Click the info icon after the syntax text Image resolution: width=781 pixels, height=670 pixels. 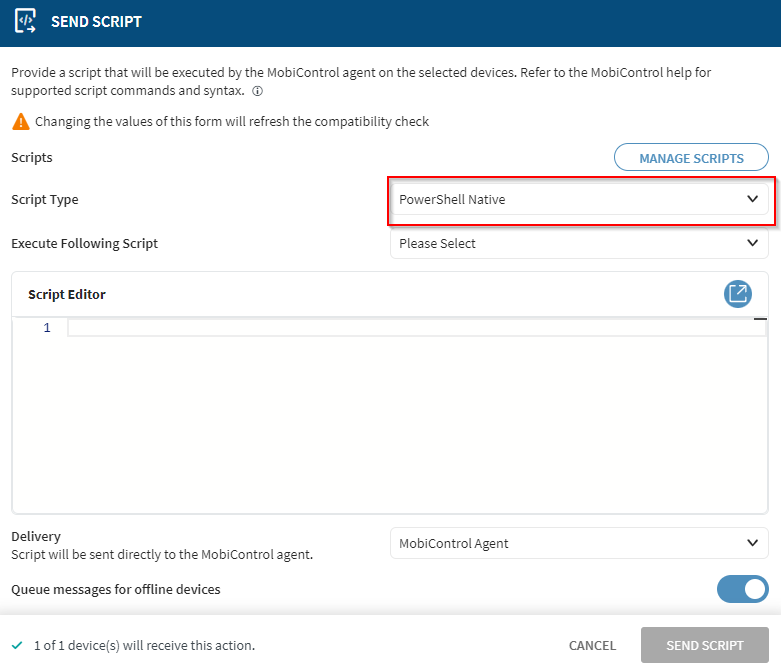pyautogui.click(x=258, y=91)
